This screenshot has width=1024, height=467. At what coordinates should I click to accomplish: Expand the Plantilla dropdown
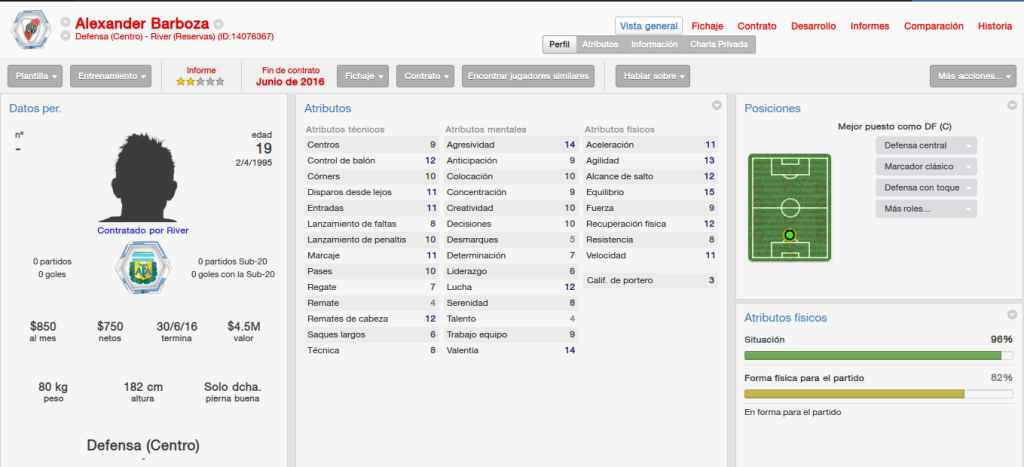point(35,76)
